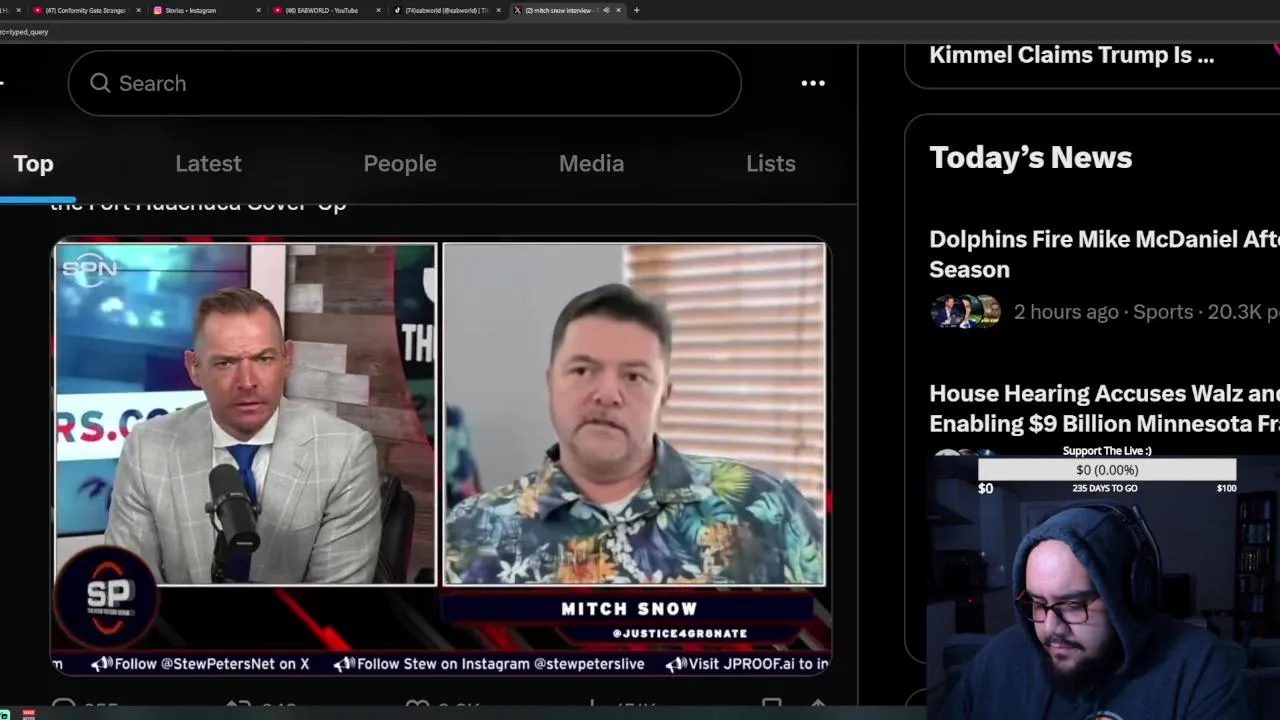Open the Kimmel Claims Trump Is story
Screen dimensions: 1280x720
point(1071,55)
